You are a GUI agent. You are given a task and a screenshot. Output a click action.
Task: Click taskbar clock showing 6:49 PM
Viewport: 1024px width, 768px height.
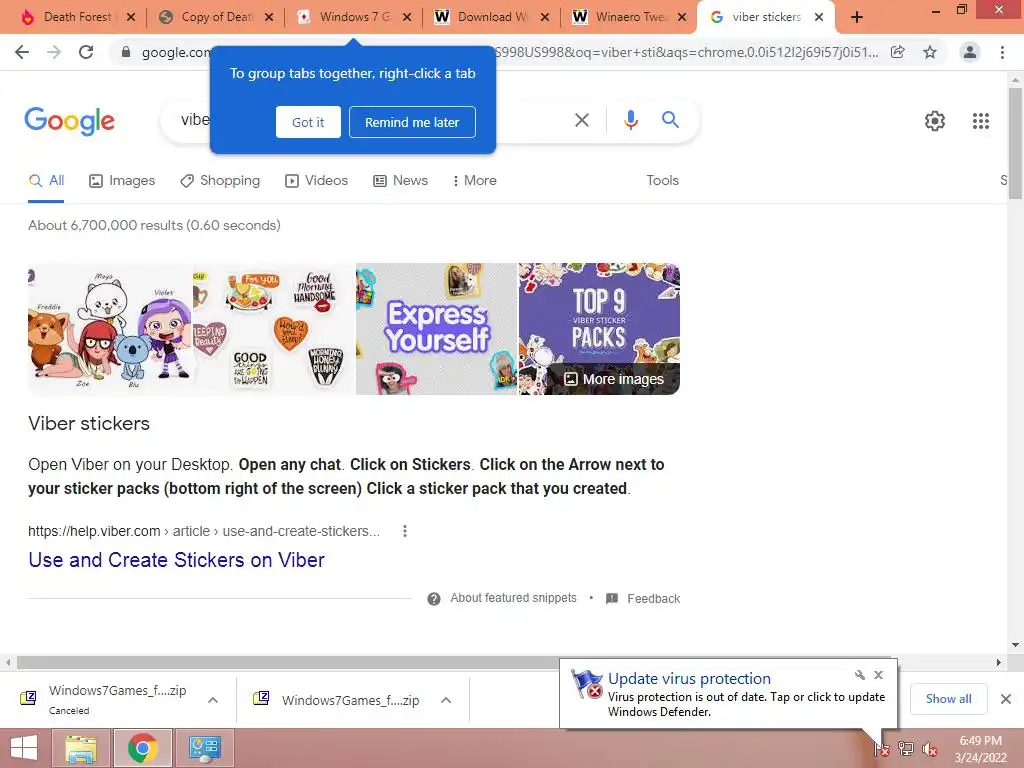coord(980,749)
